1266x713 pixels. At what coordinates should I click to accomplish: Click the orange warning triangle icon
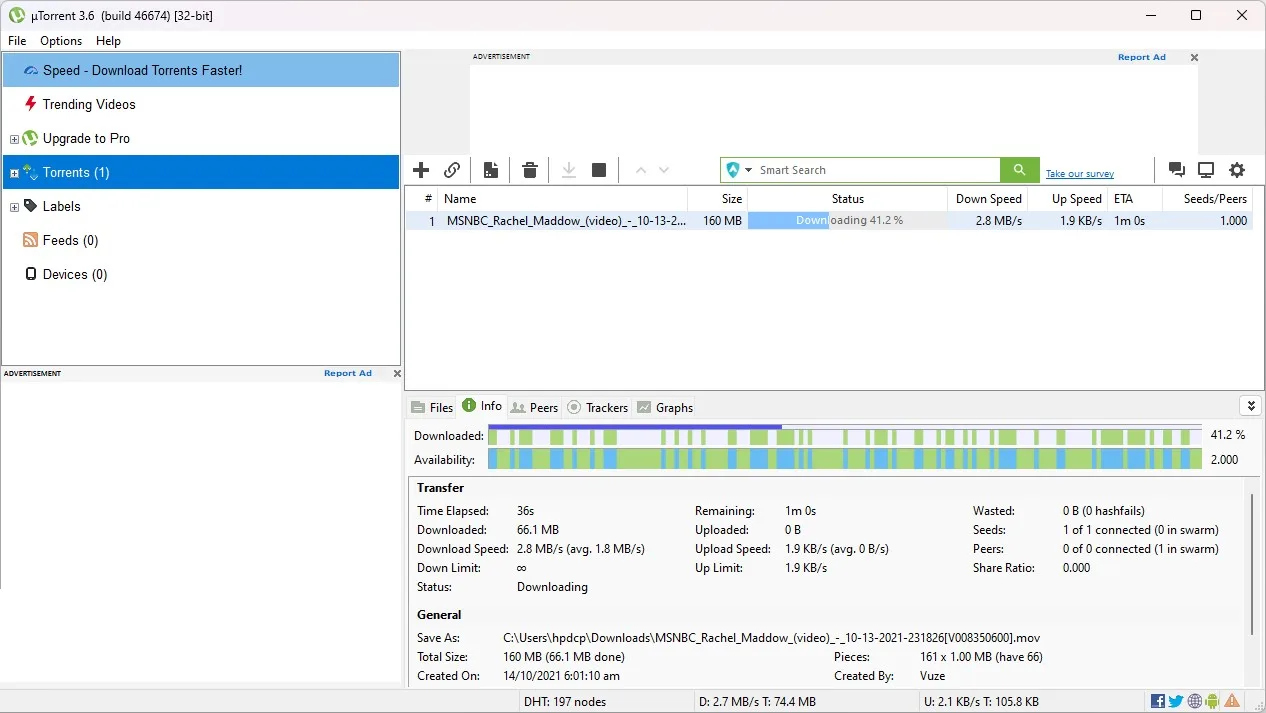[1232, 701]
